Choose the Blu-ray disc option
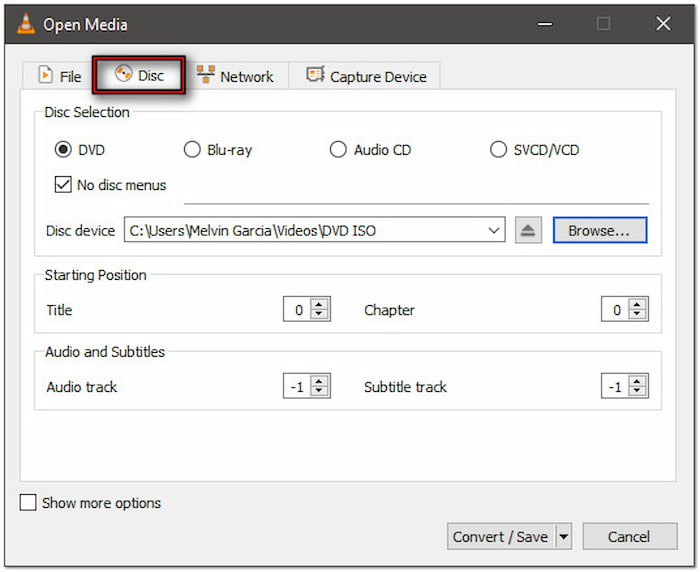 pos(192,150)
